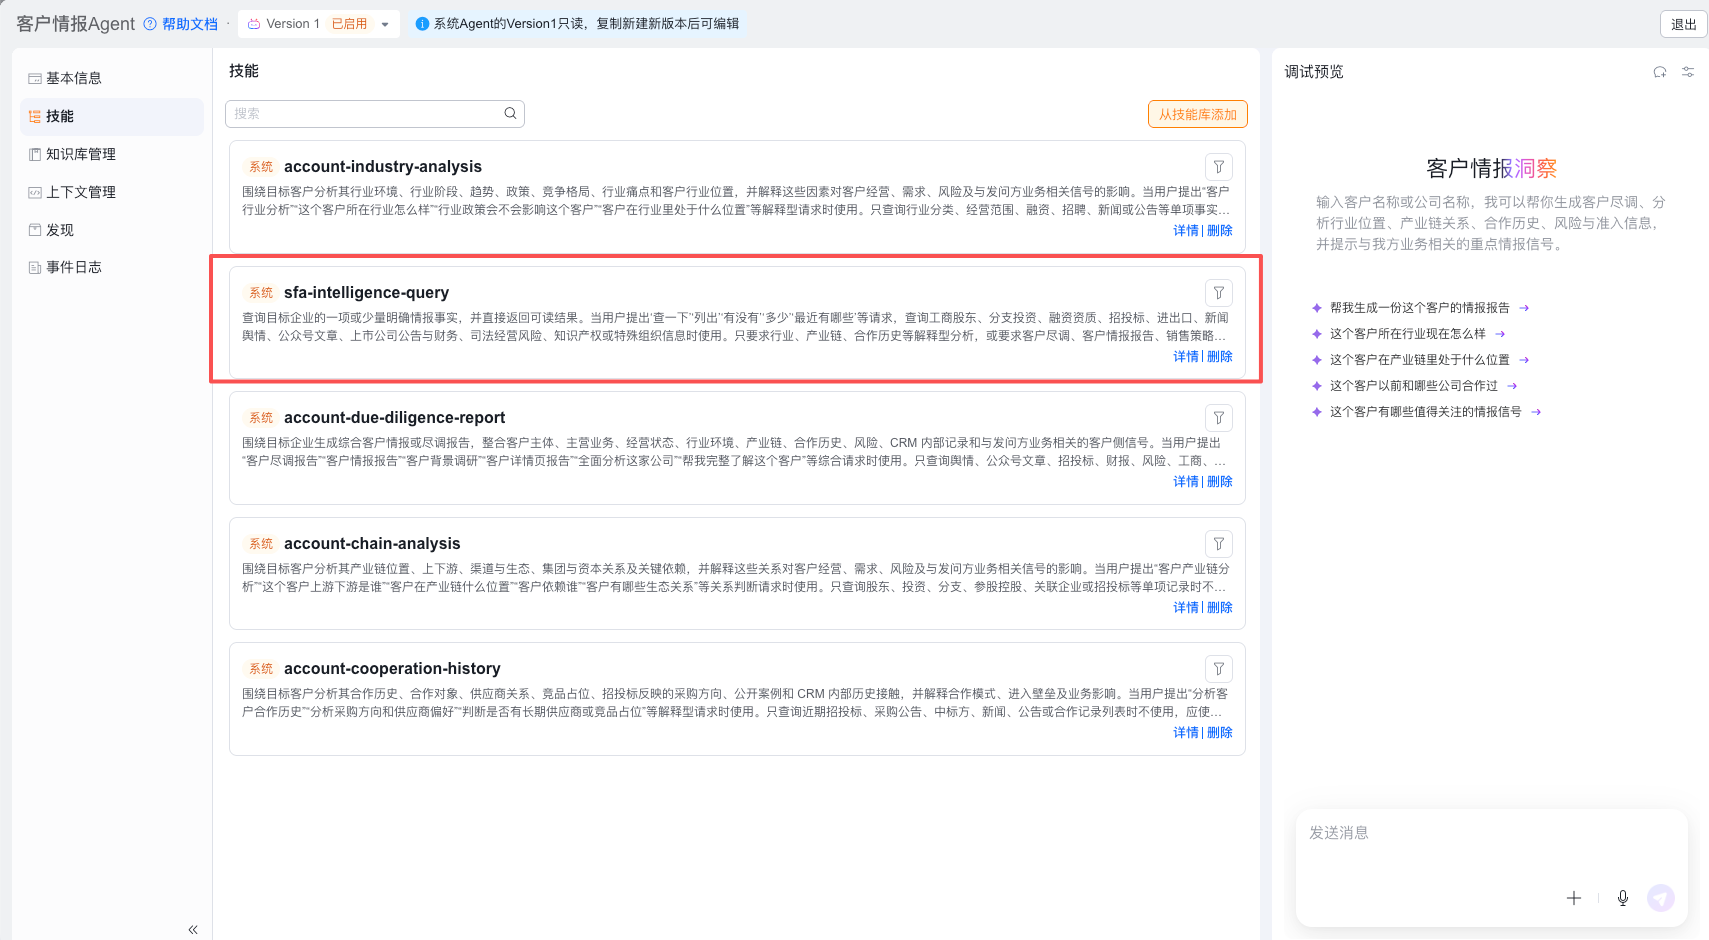Open the 帮助文档 help link

coord(181,24)
